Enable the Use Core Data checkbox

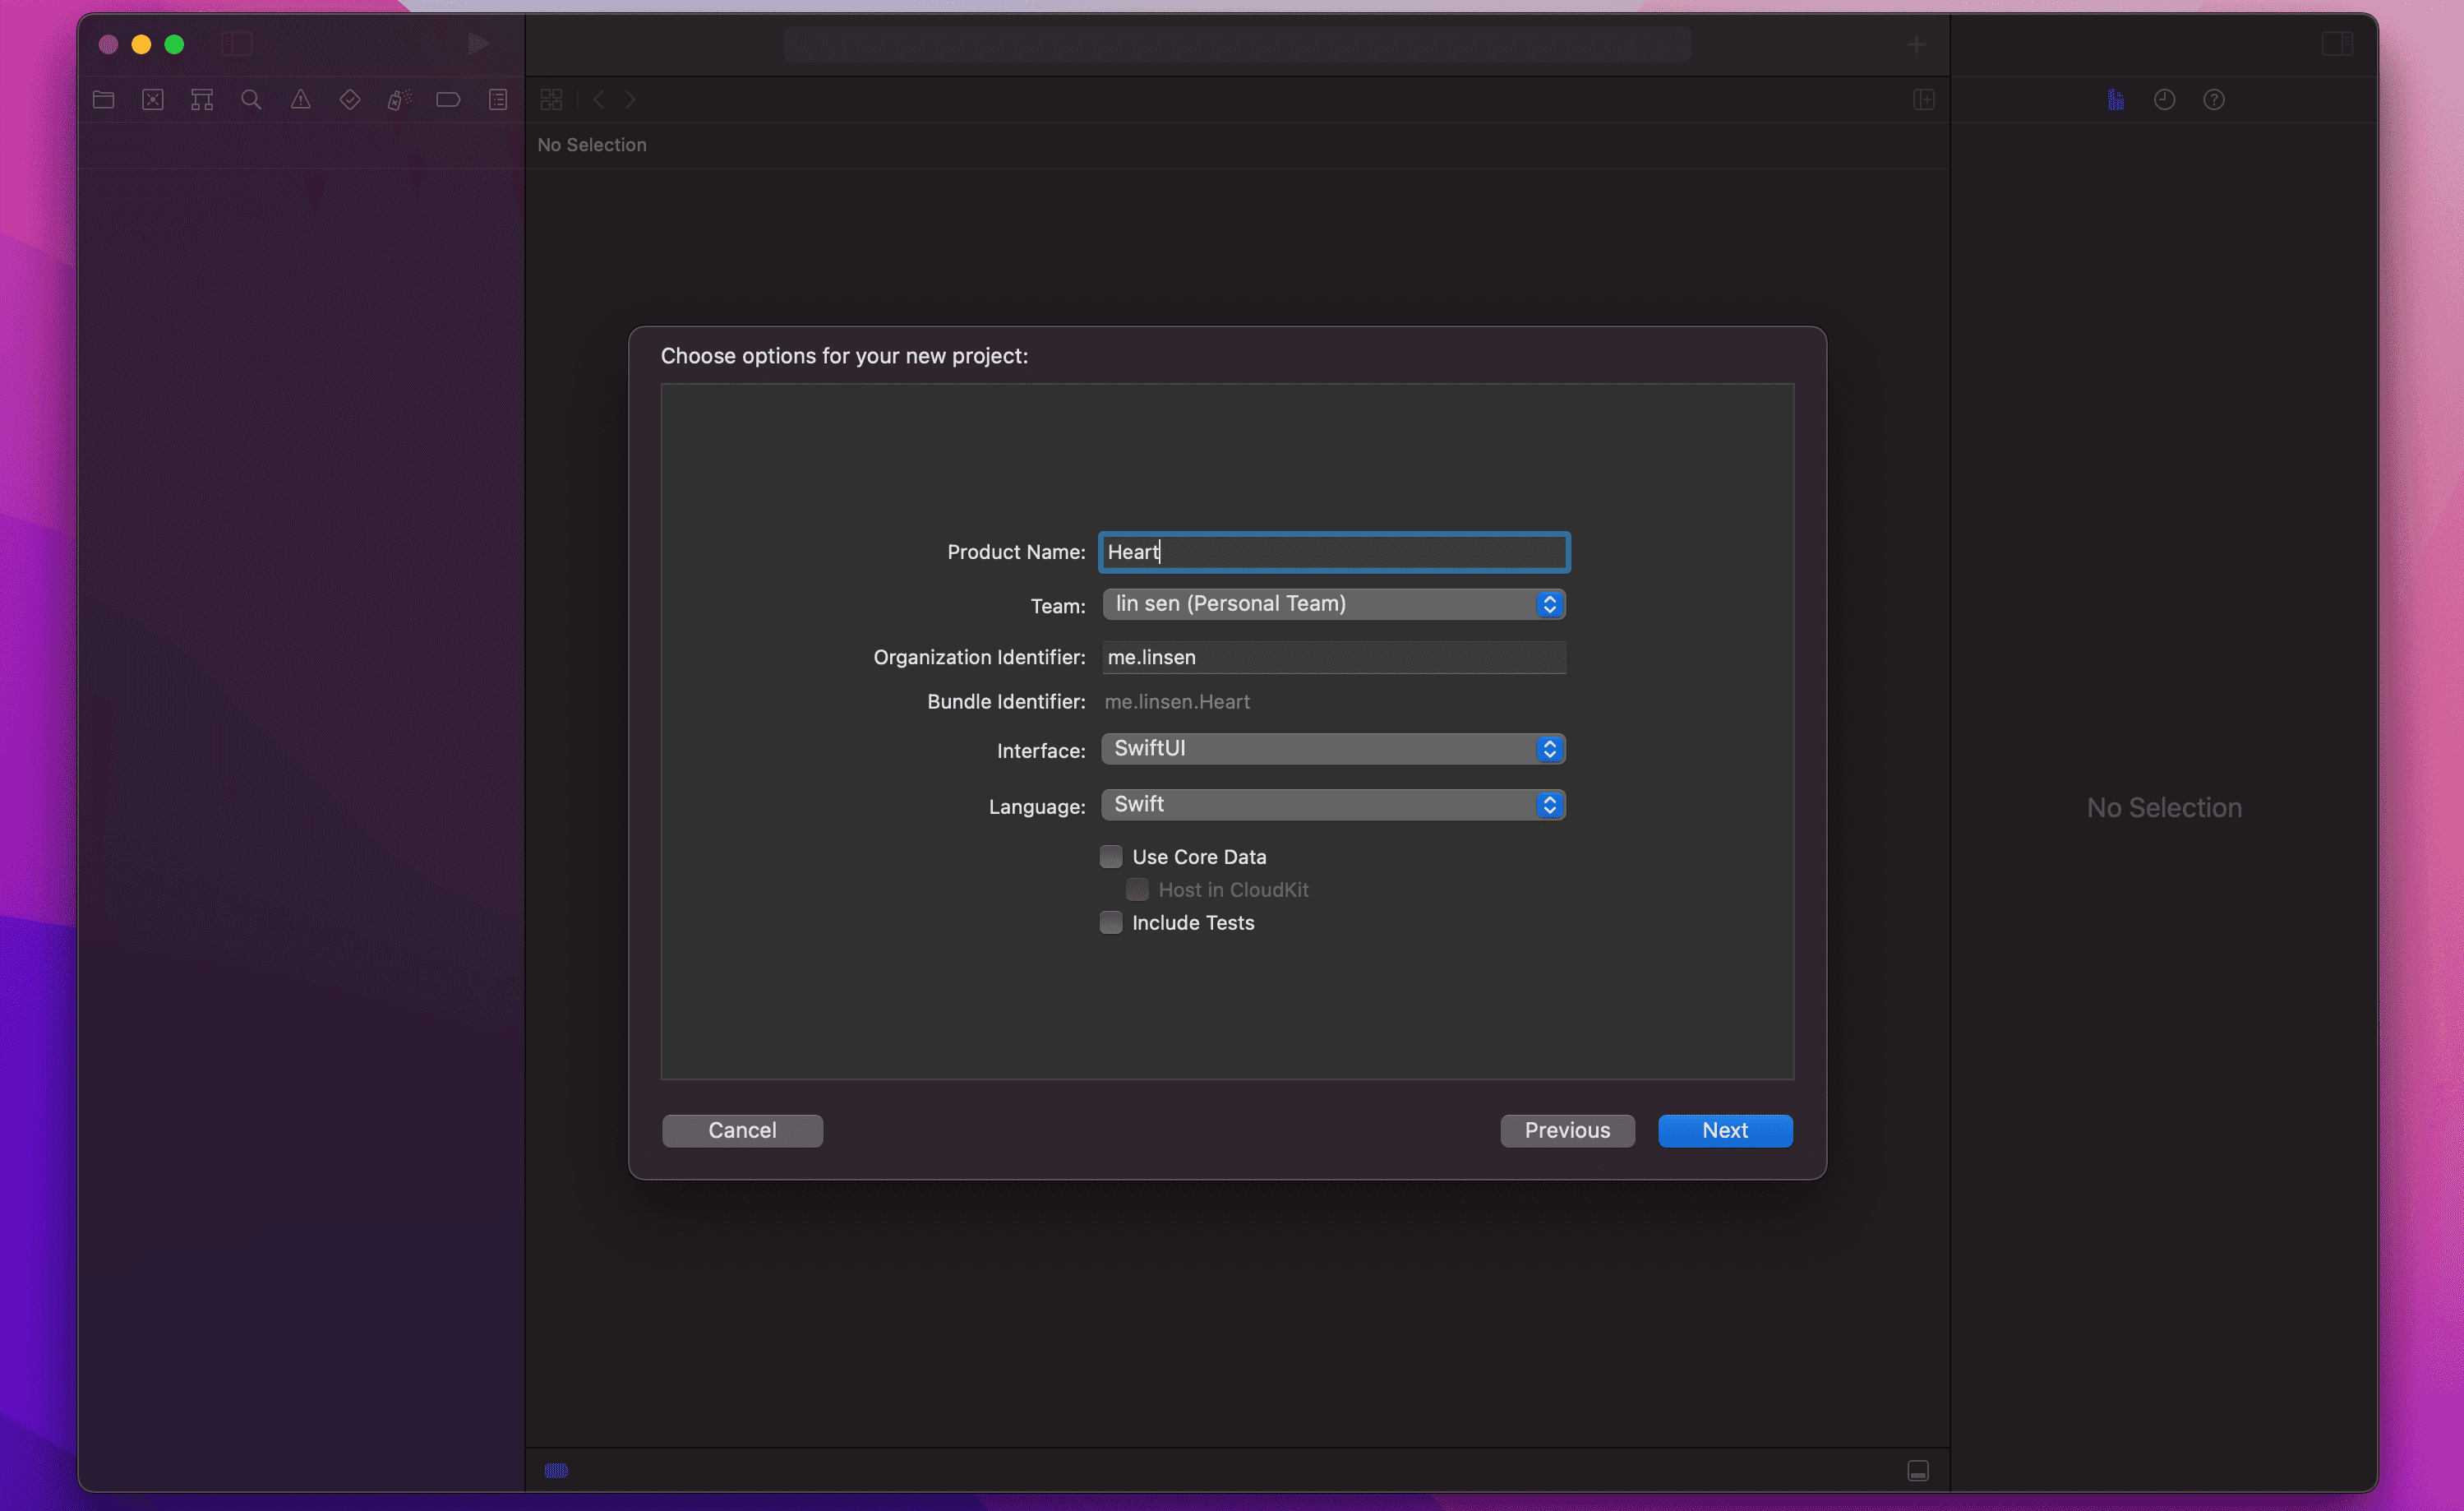[x=1111, y=856]
